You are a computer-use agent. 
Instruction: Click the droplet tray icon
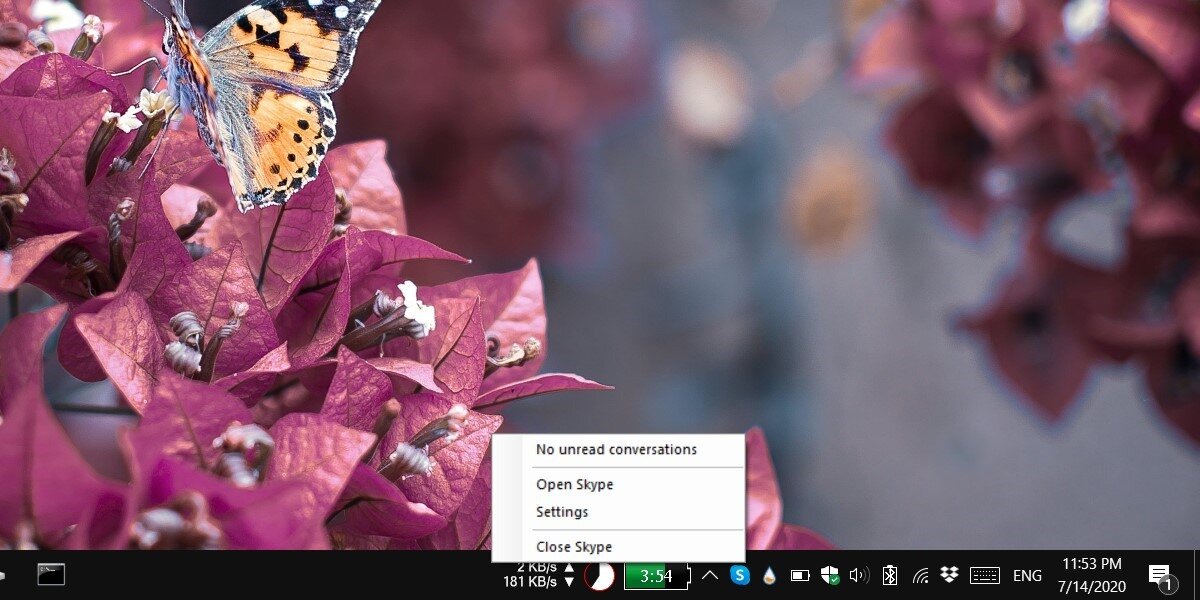tap(769, 575)
